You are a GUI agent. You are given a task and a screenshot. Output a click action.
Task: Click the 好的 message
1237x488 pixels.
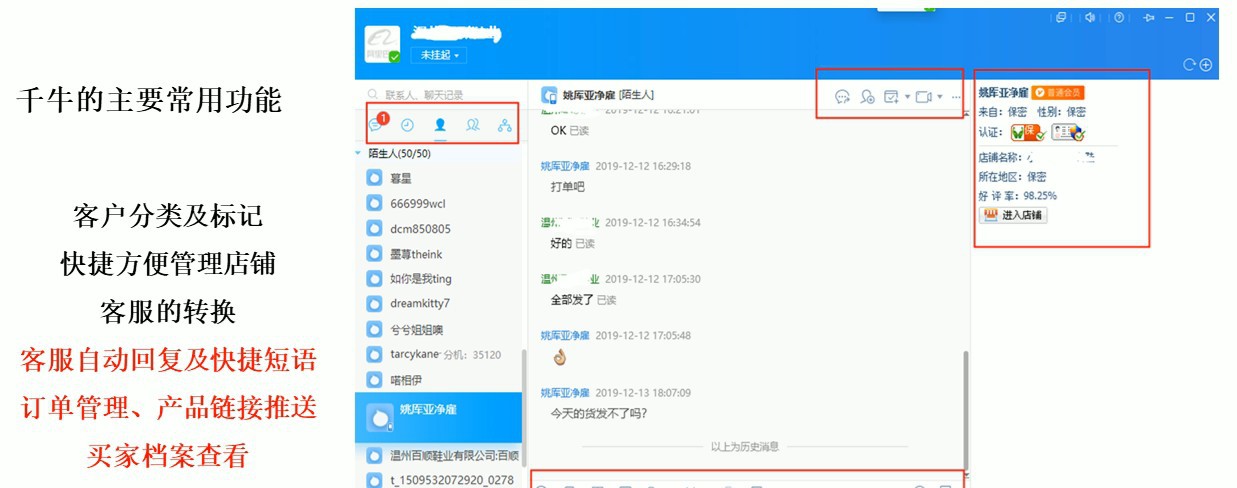(561, 243)
